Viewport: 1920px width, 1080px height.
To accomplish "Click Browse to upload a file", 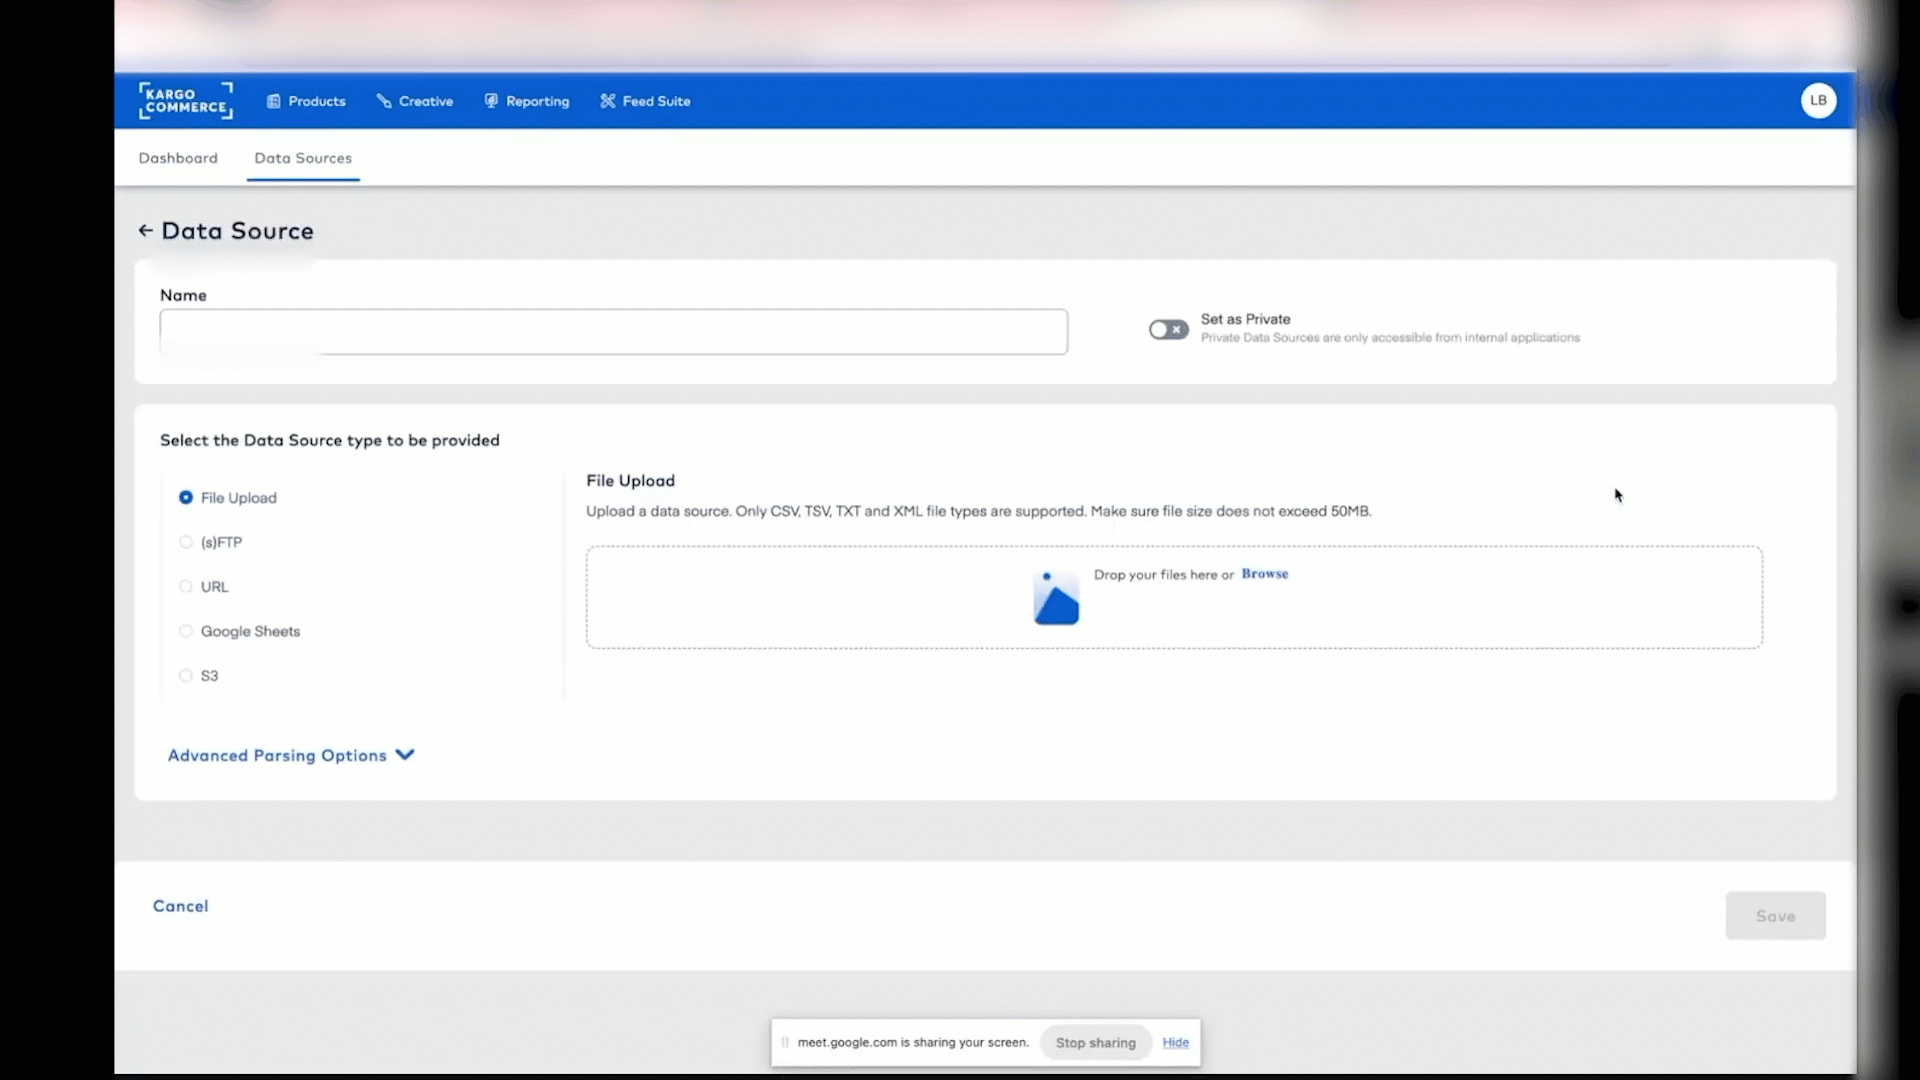I will tap(1264, 574).
